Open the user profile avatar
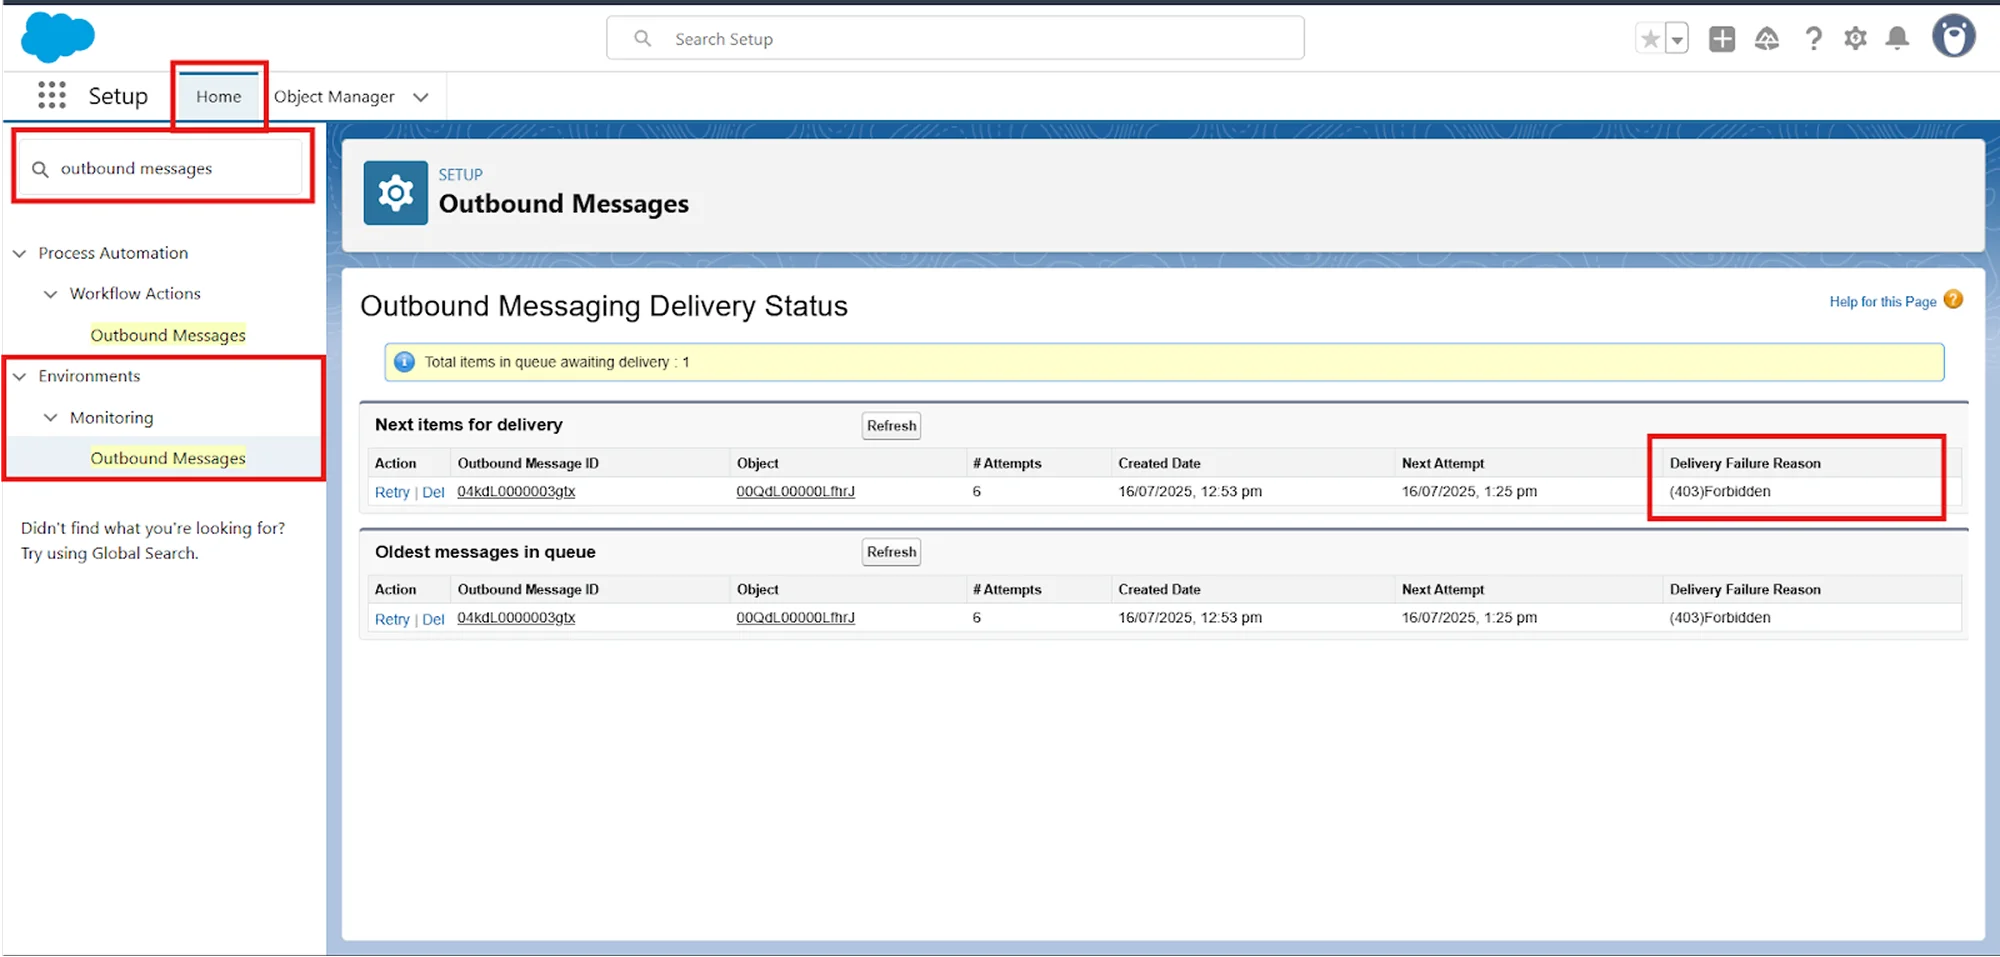 (x=1953, y=37)
